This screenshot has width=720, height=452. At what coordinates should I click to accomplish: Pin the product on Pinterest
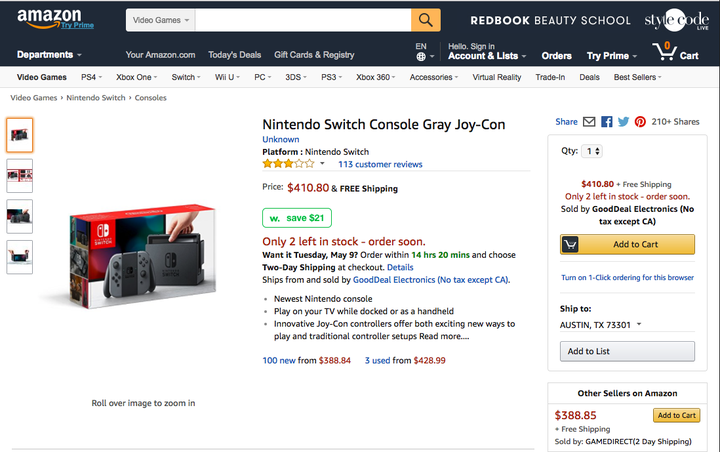click(x=640, y=122)
